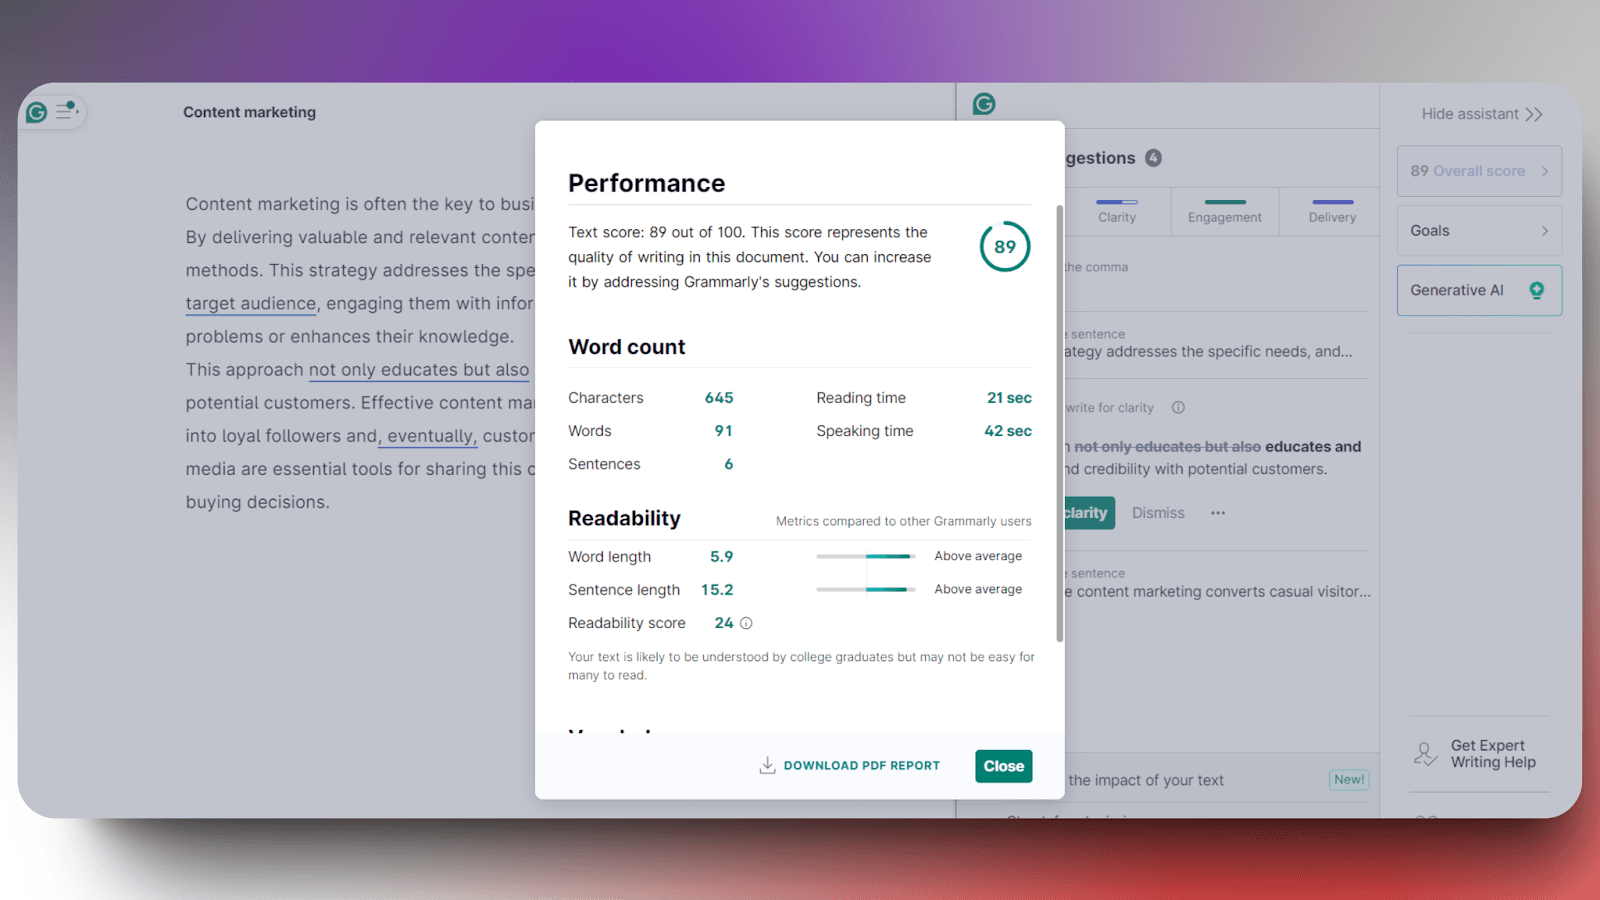Close the Performance dialog

(1003, 766)
